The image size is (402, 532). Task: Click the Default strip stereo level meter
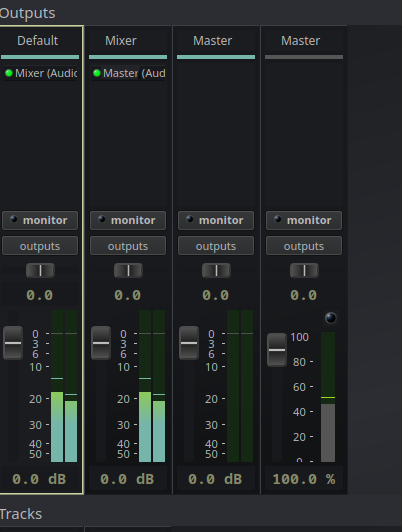(x=64, y=386)
